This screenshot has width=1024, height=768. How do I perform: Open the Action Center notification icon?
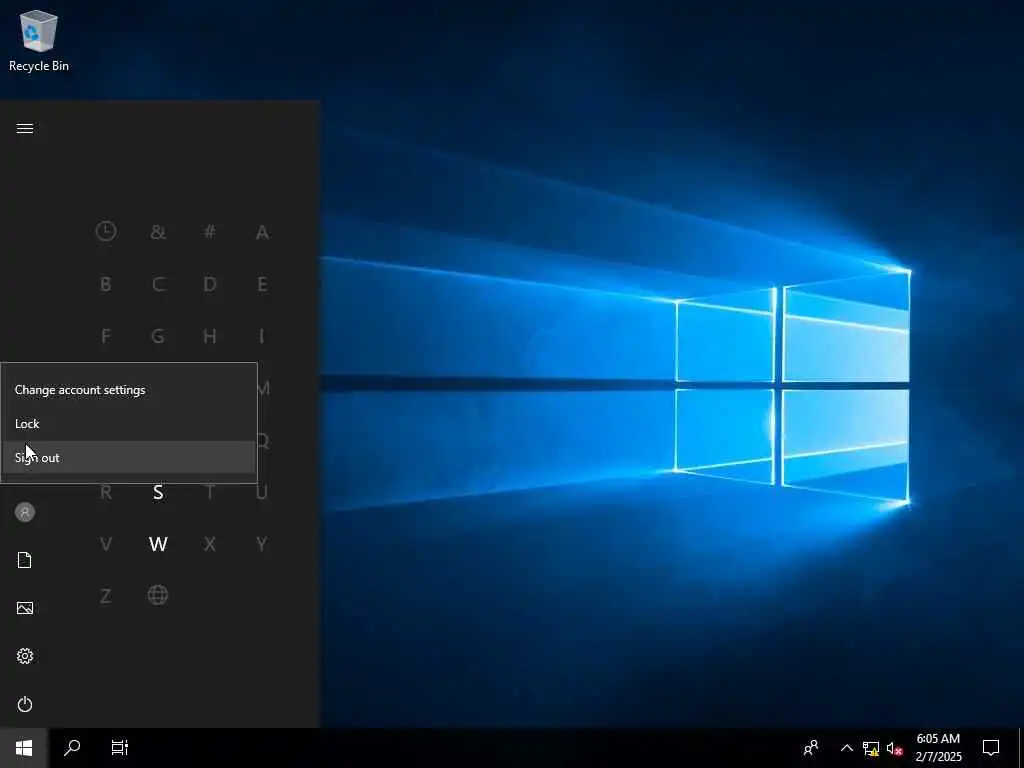pyautogui.click(x=991, y=748)
